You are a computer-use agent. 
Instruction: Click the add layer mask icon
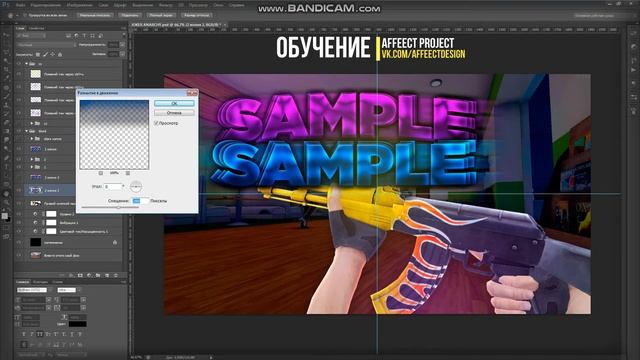80,276
